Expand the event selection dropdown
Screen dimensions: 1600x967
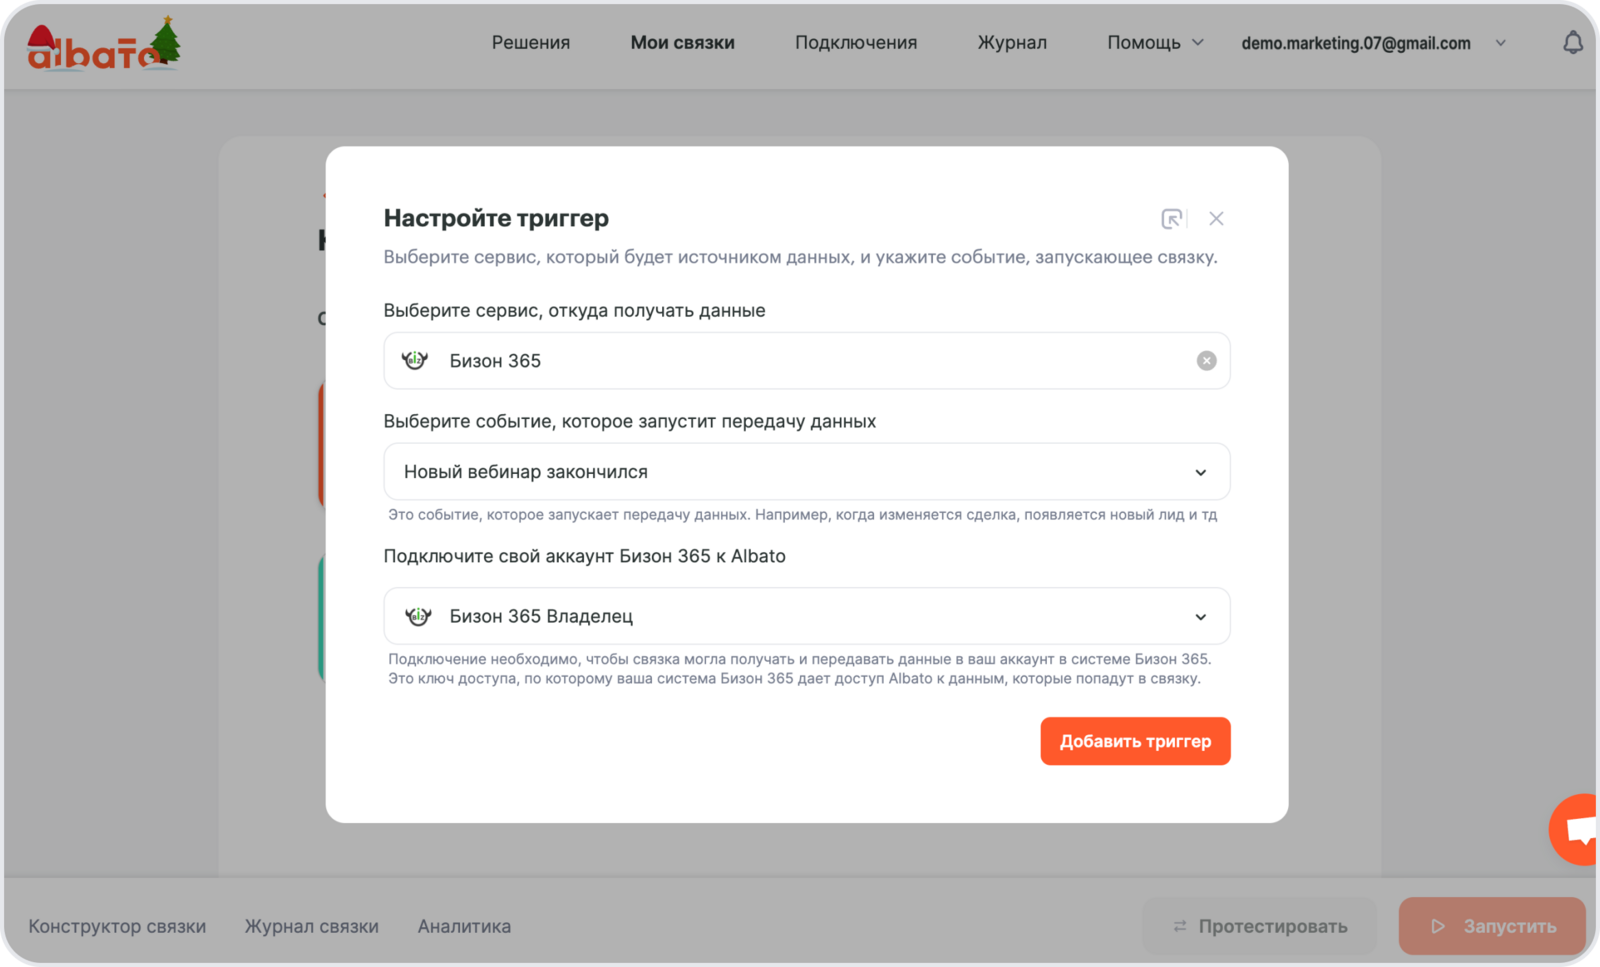pos(1200,472)
